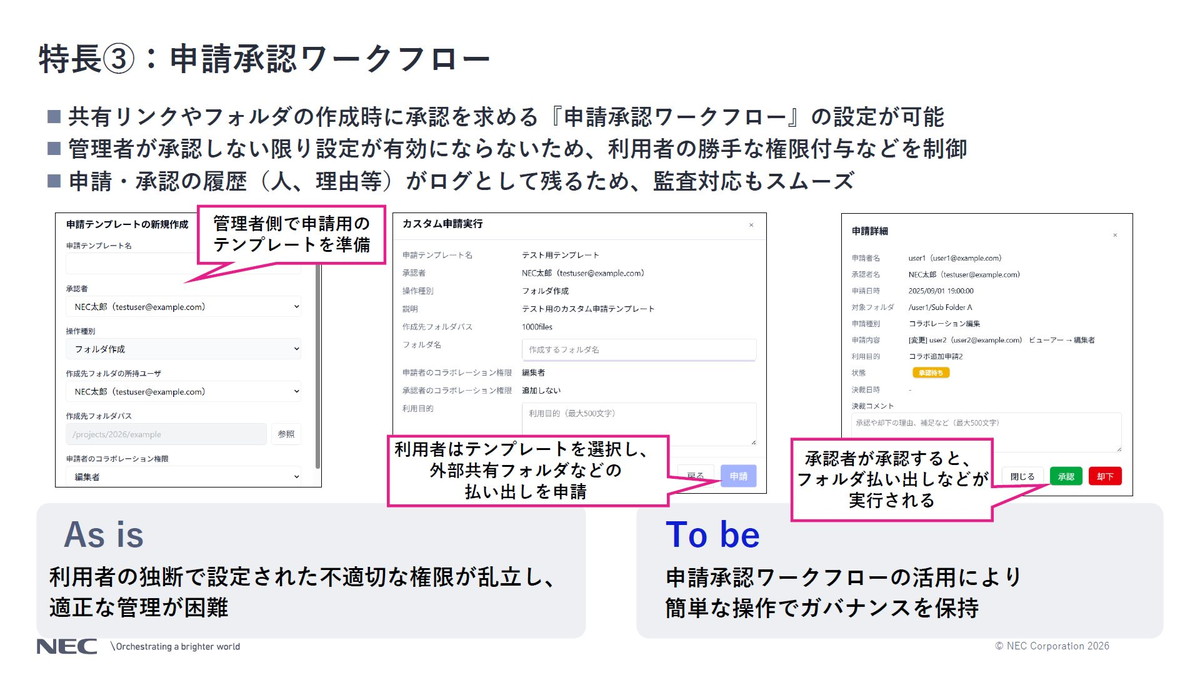
Task: Click 承認者 value in カスタム申請実行 dialog
Action: [x=583, y=273]
